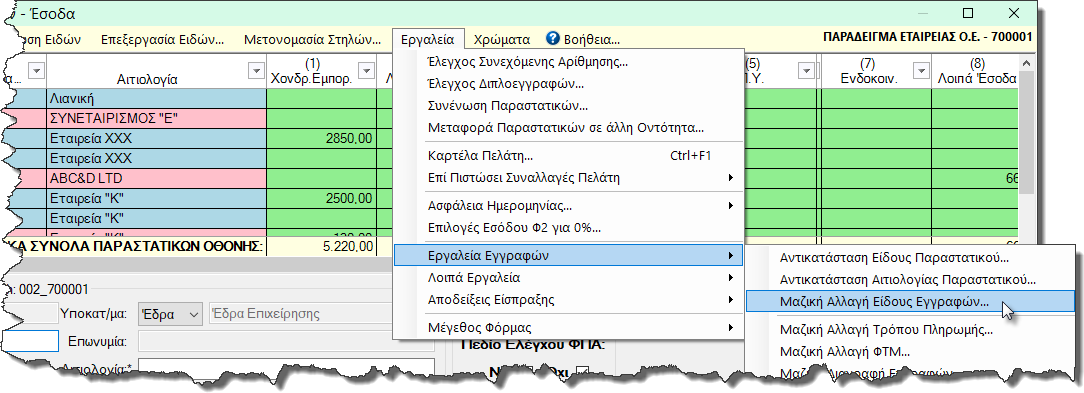
Task: Open Επεξεργασία Ειδών menu item
Action: click(x=162, y=39)
